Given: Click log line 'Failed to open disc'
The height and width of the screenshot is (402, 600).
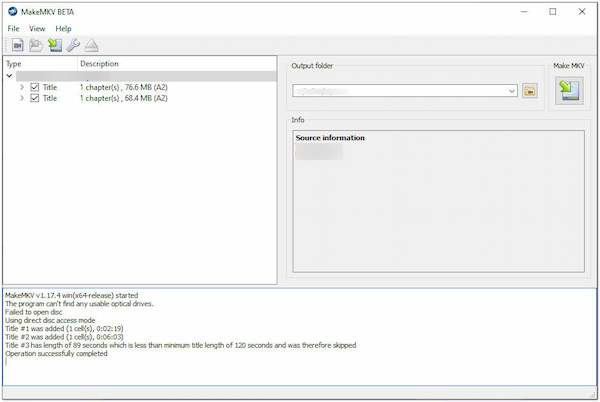Looking at the screenshot, I should 34,312.
